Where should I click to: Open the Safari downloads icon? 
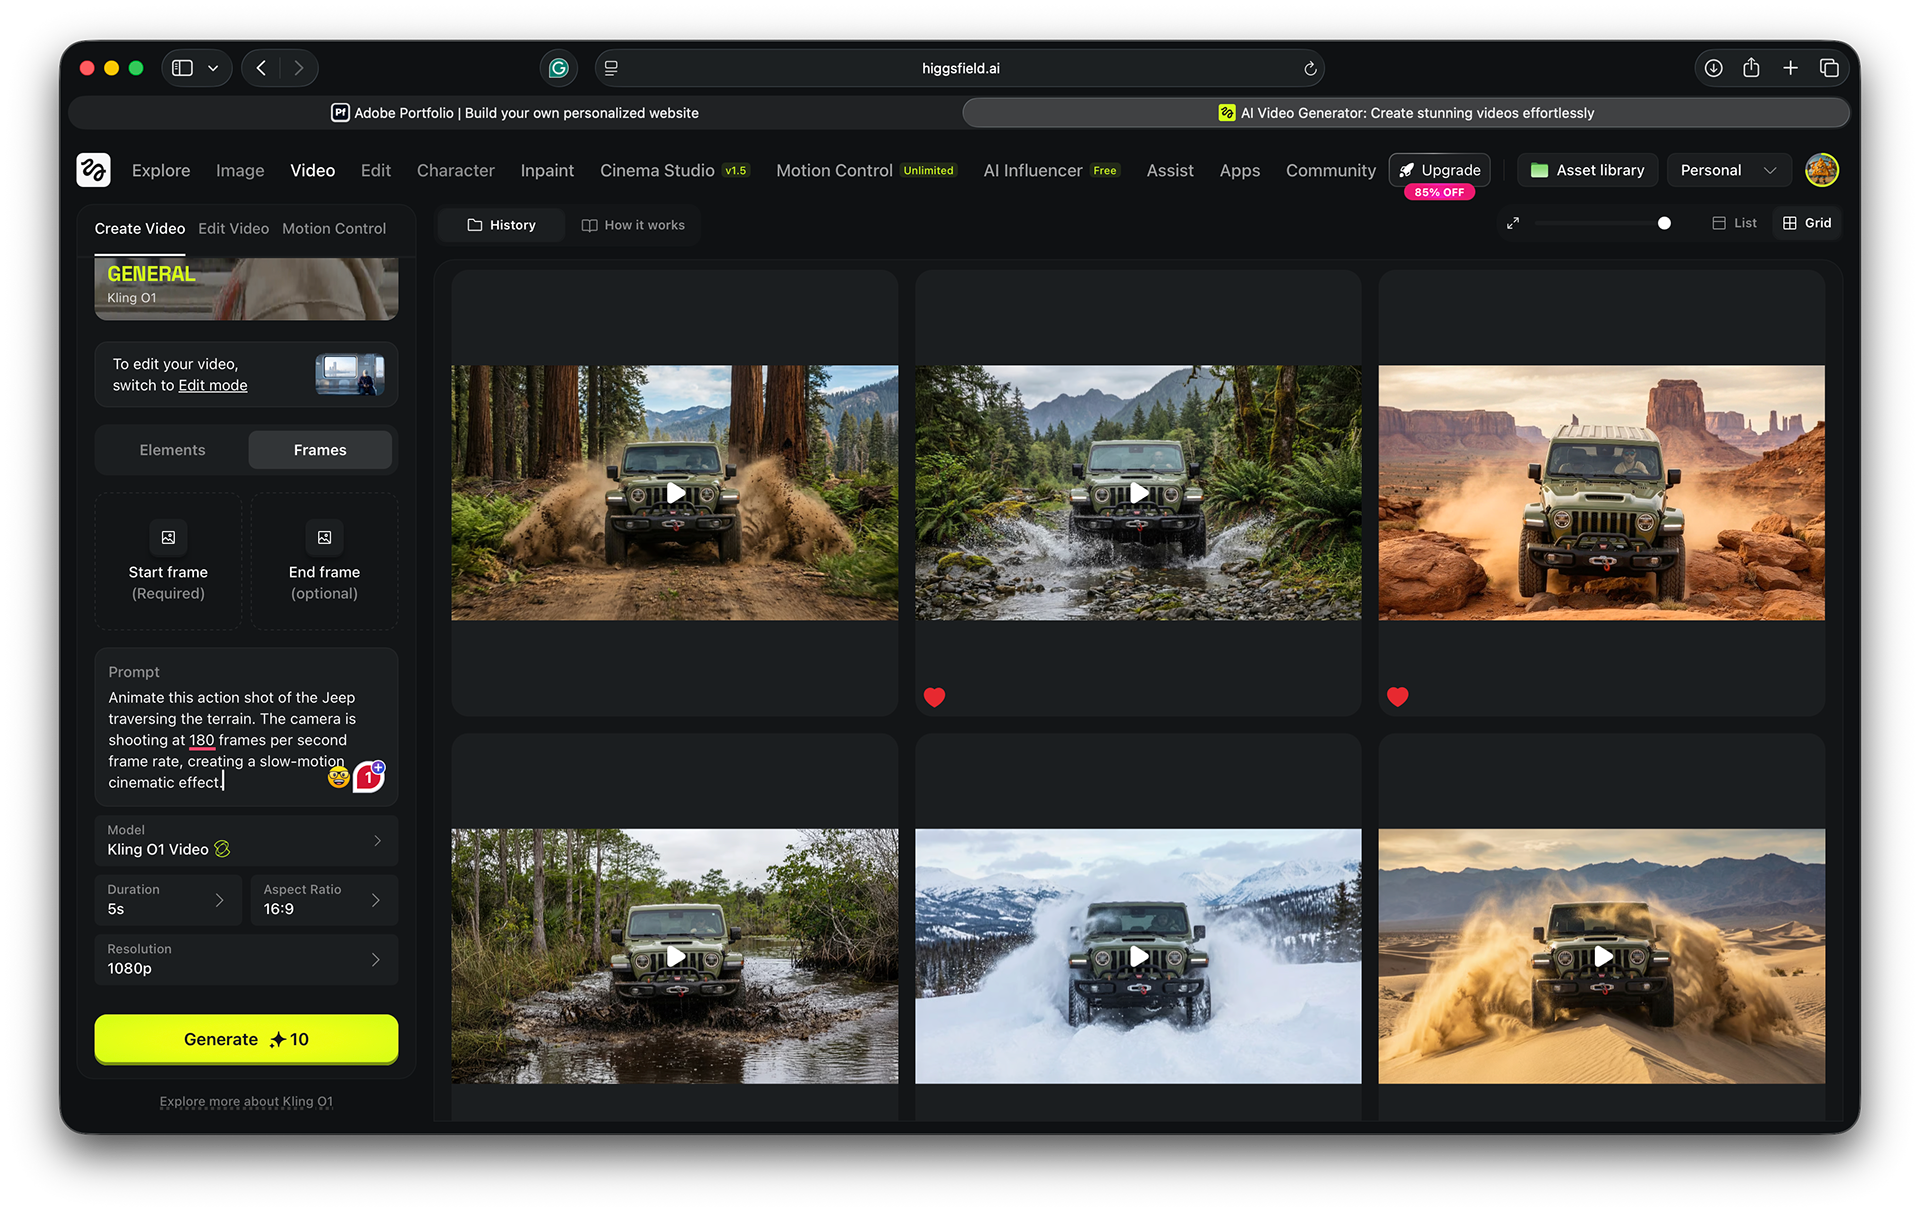pyautogui.click(x=1713, y=68)
